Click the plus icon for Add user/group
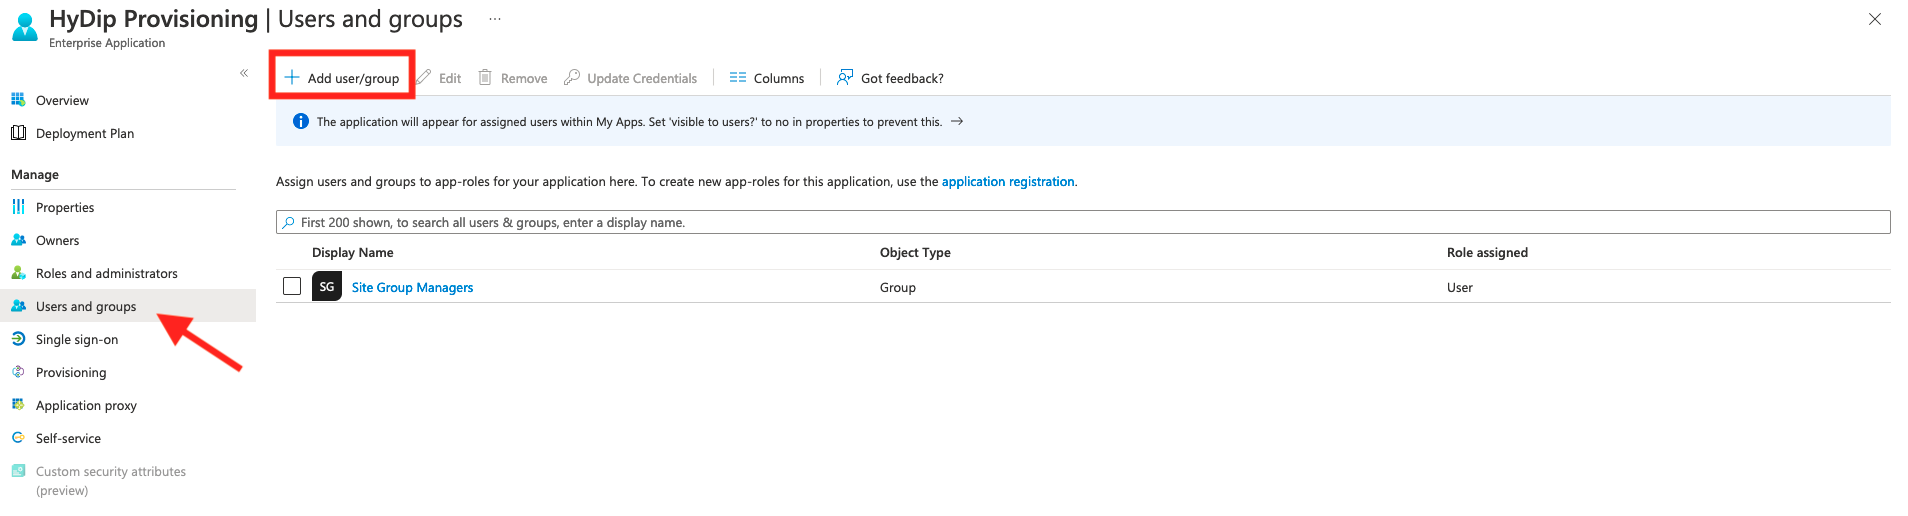The image size is (1908, 516). pos(292,77)
